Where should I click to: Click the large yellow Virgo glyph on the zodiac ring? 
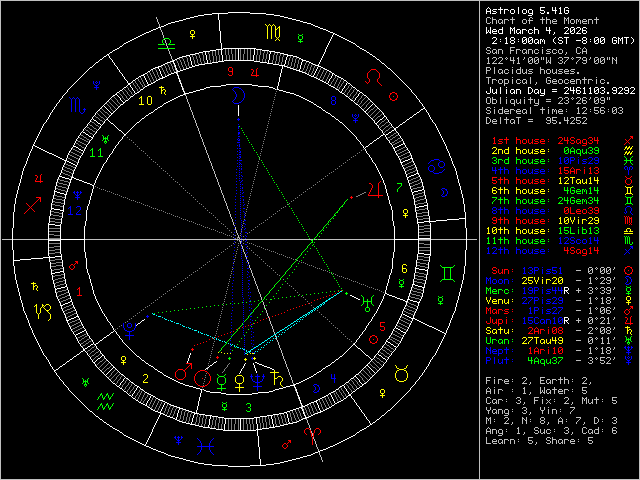[273, 33]
